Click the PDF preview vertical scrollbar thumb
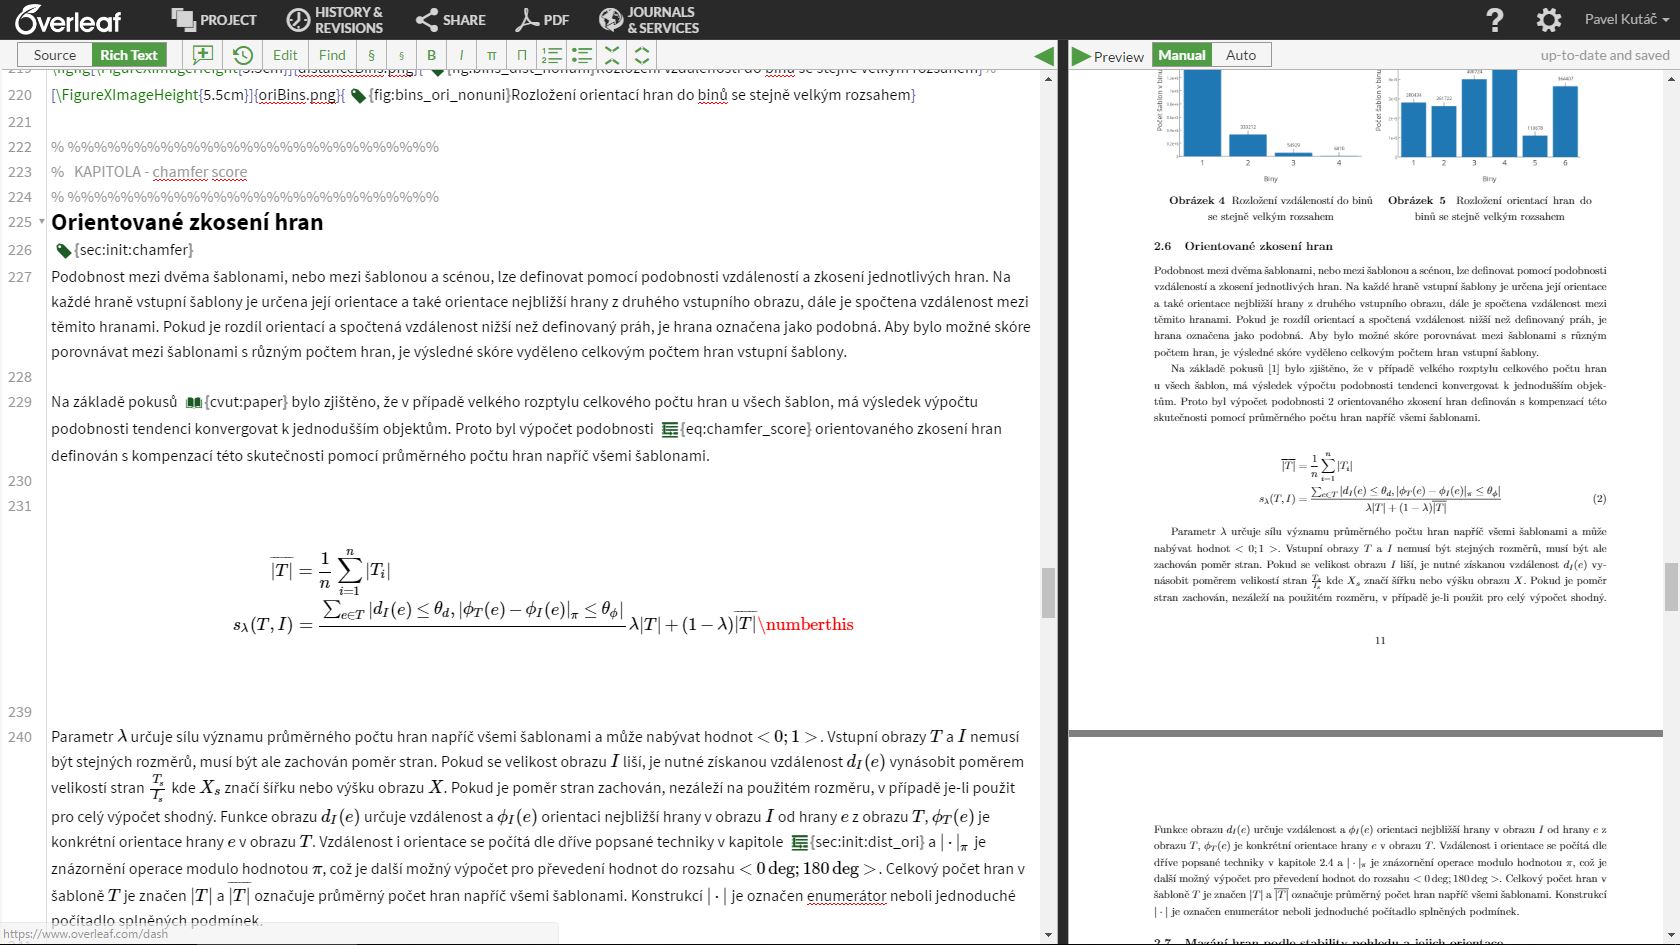The image size is (1680, 945). (x=1671, y=587)
